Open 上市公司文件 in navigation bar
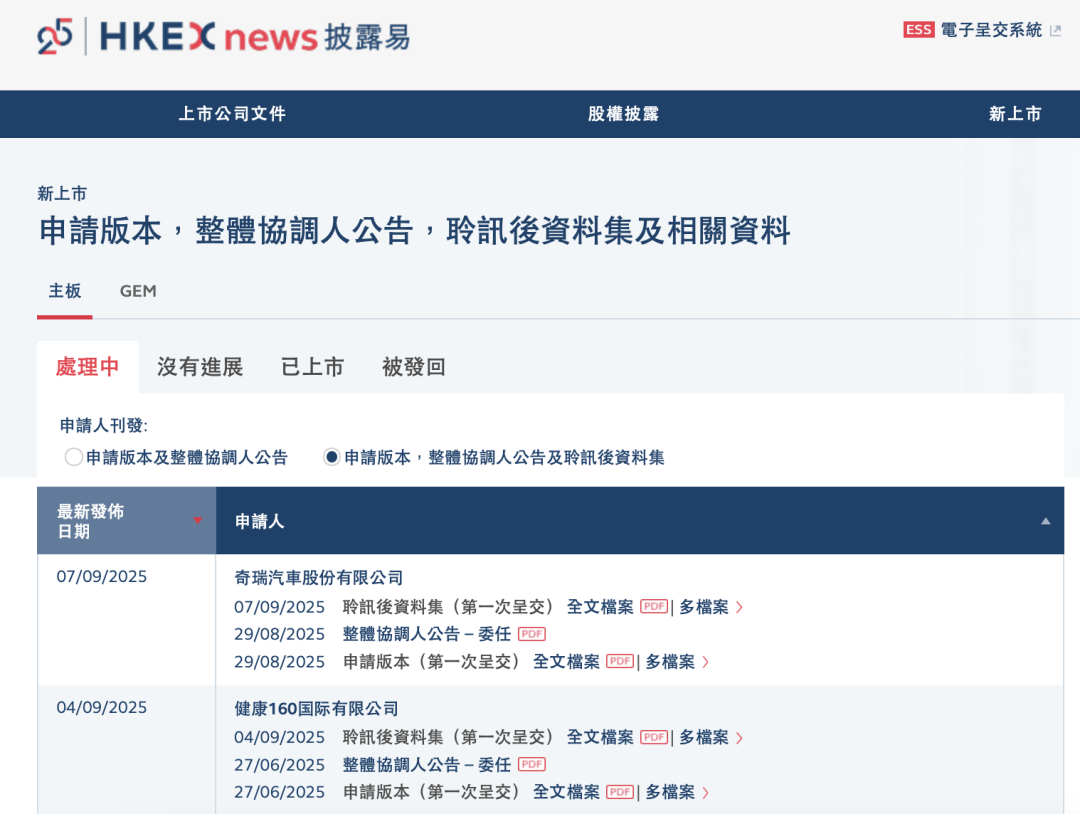The image size is (1080, 814). click(x=232, y=114)
